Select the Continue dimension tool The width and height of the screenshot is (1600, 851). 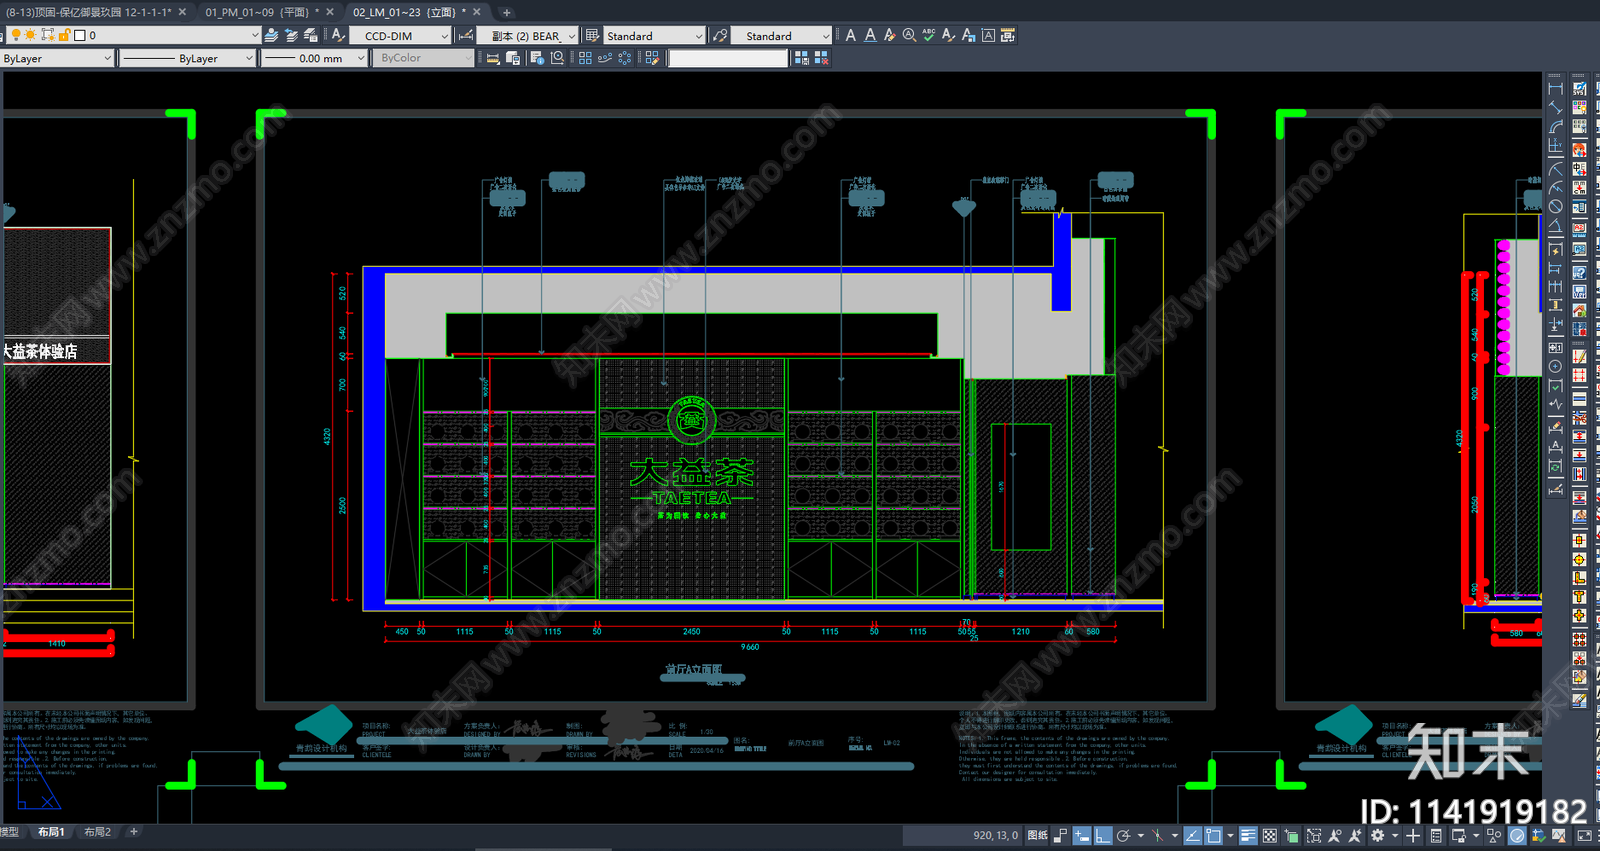pos(1555,286)
